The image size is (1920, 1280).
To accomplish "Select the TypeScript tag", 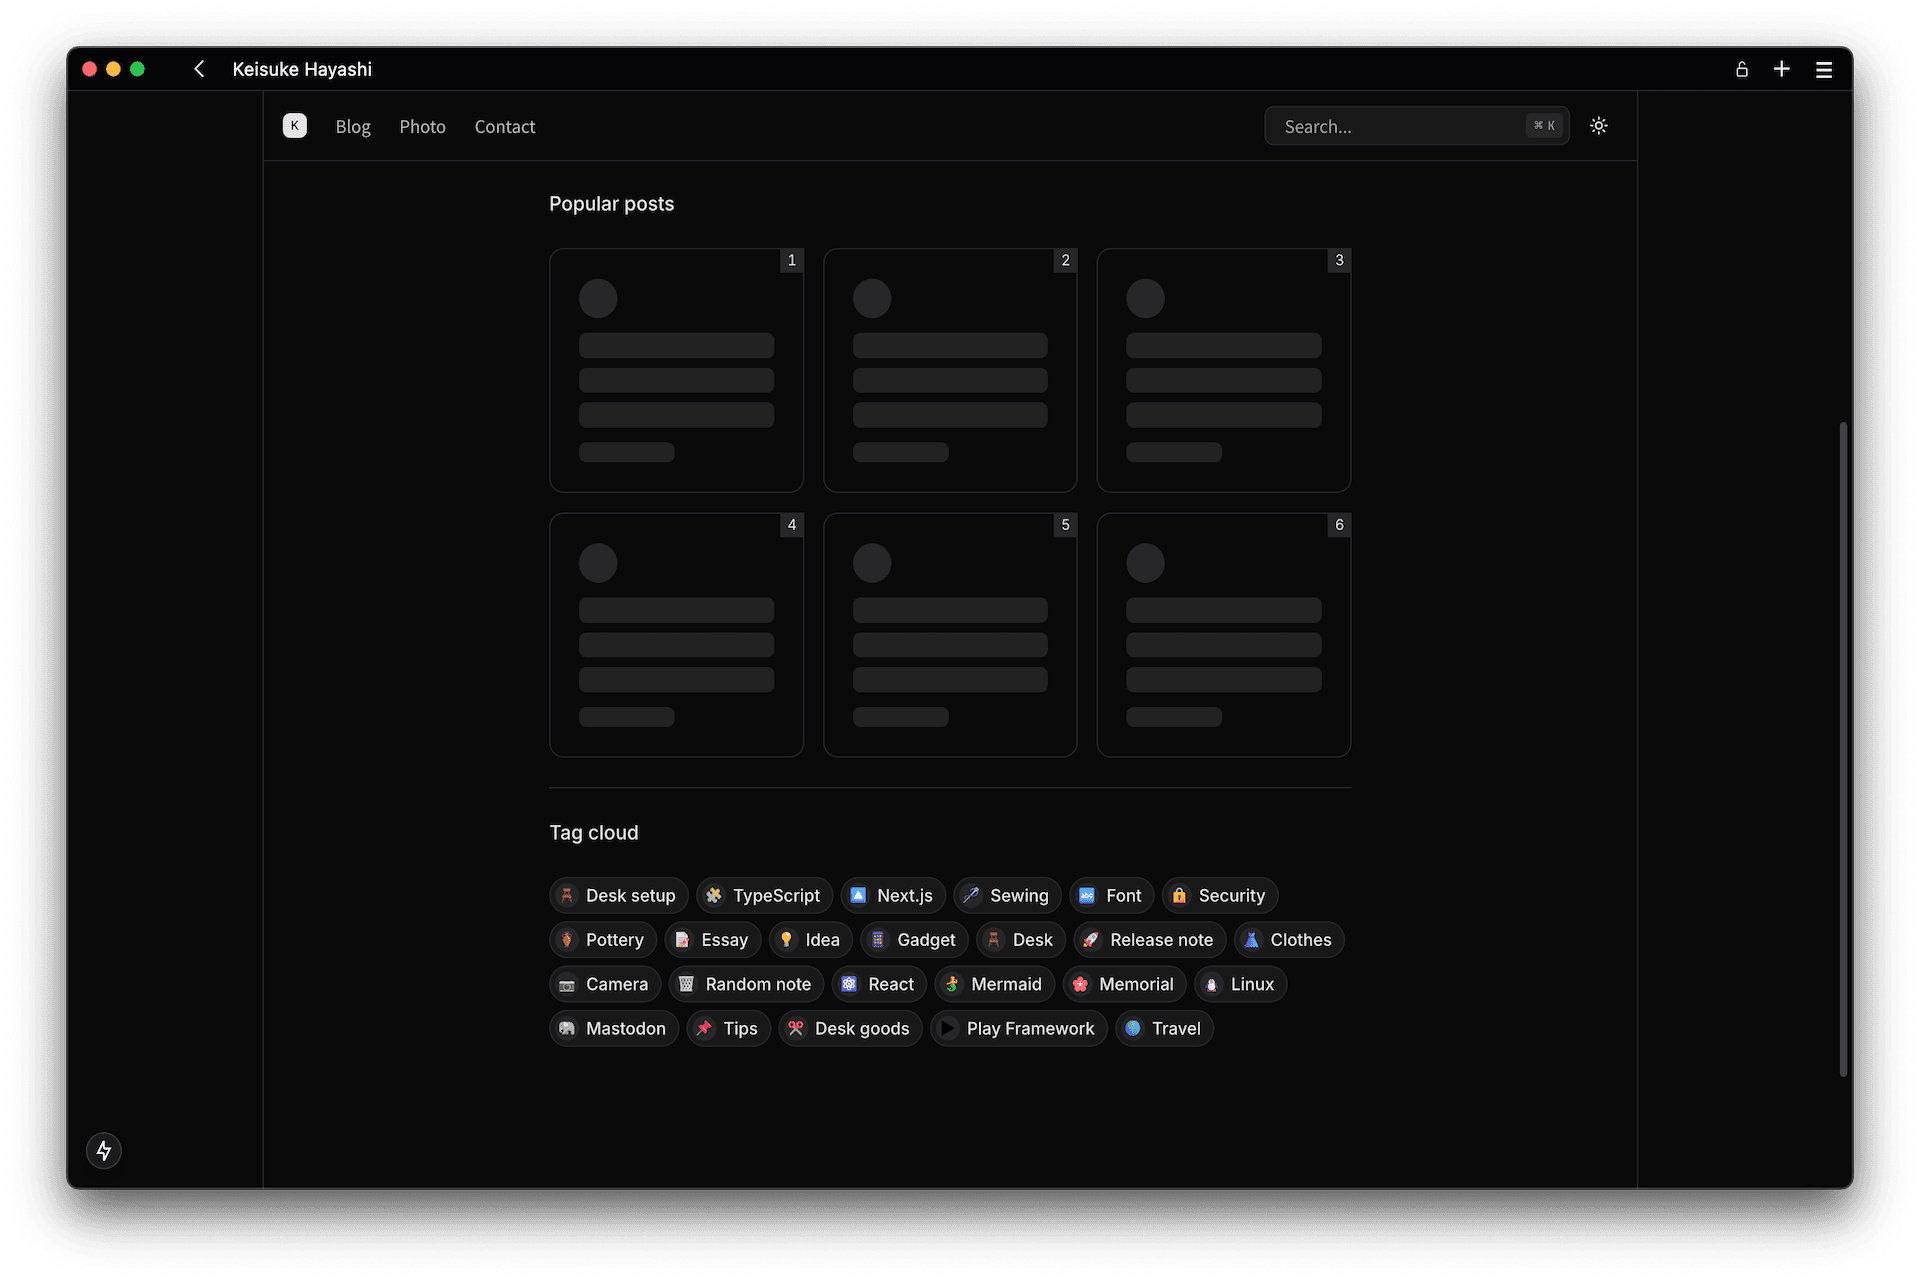I will (764, 895).
